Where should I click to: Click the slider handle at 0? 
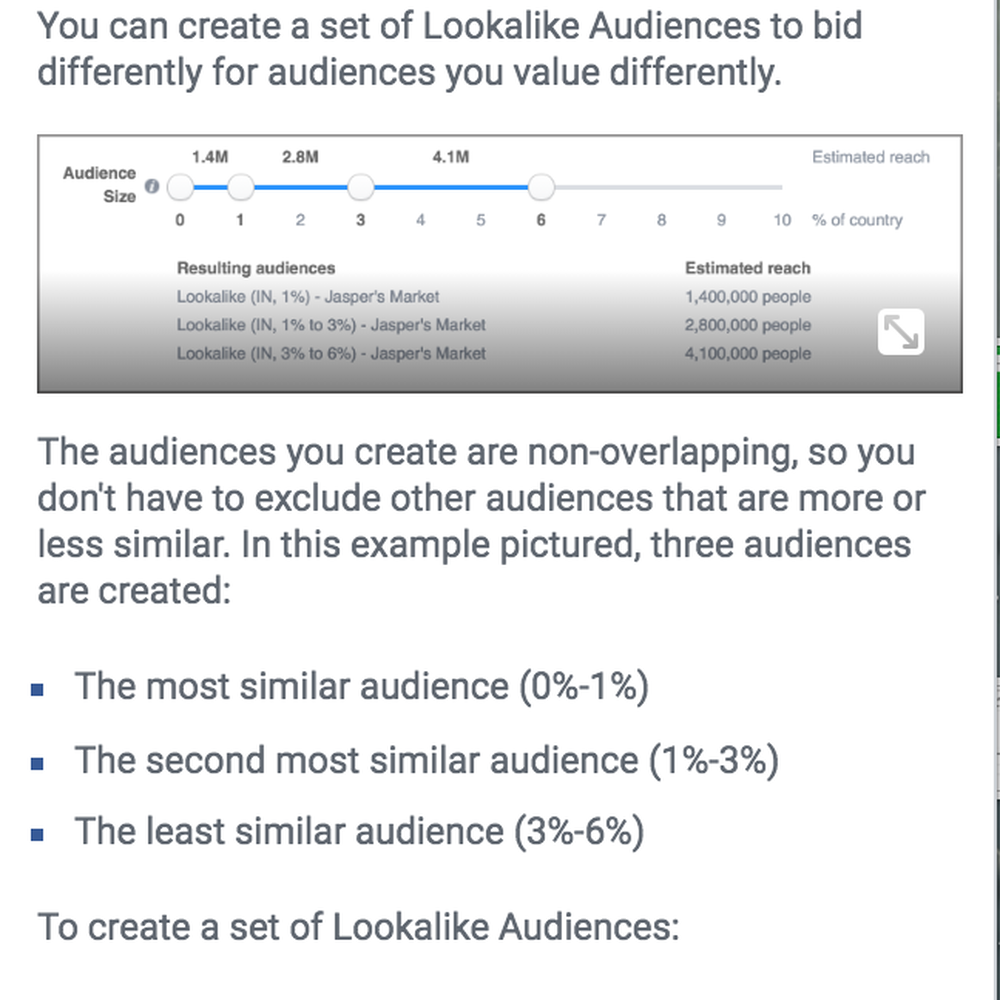(180, 187)
